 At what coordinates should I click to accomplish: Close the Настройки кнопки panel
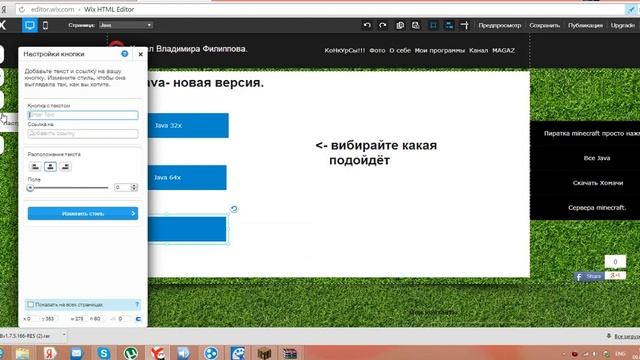[140, 54]
